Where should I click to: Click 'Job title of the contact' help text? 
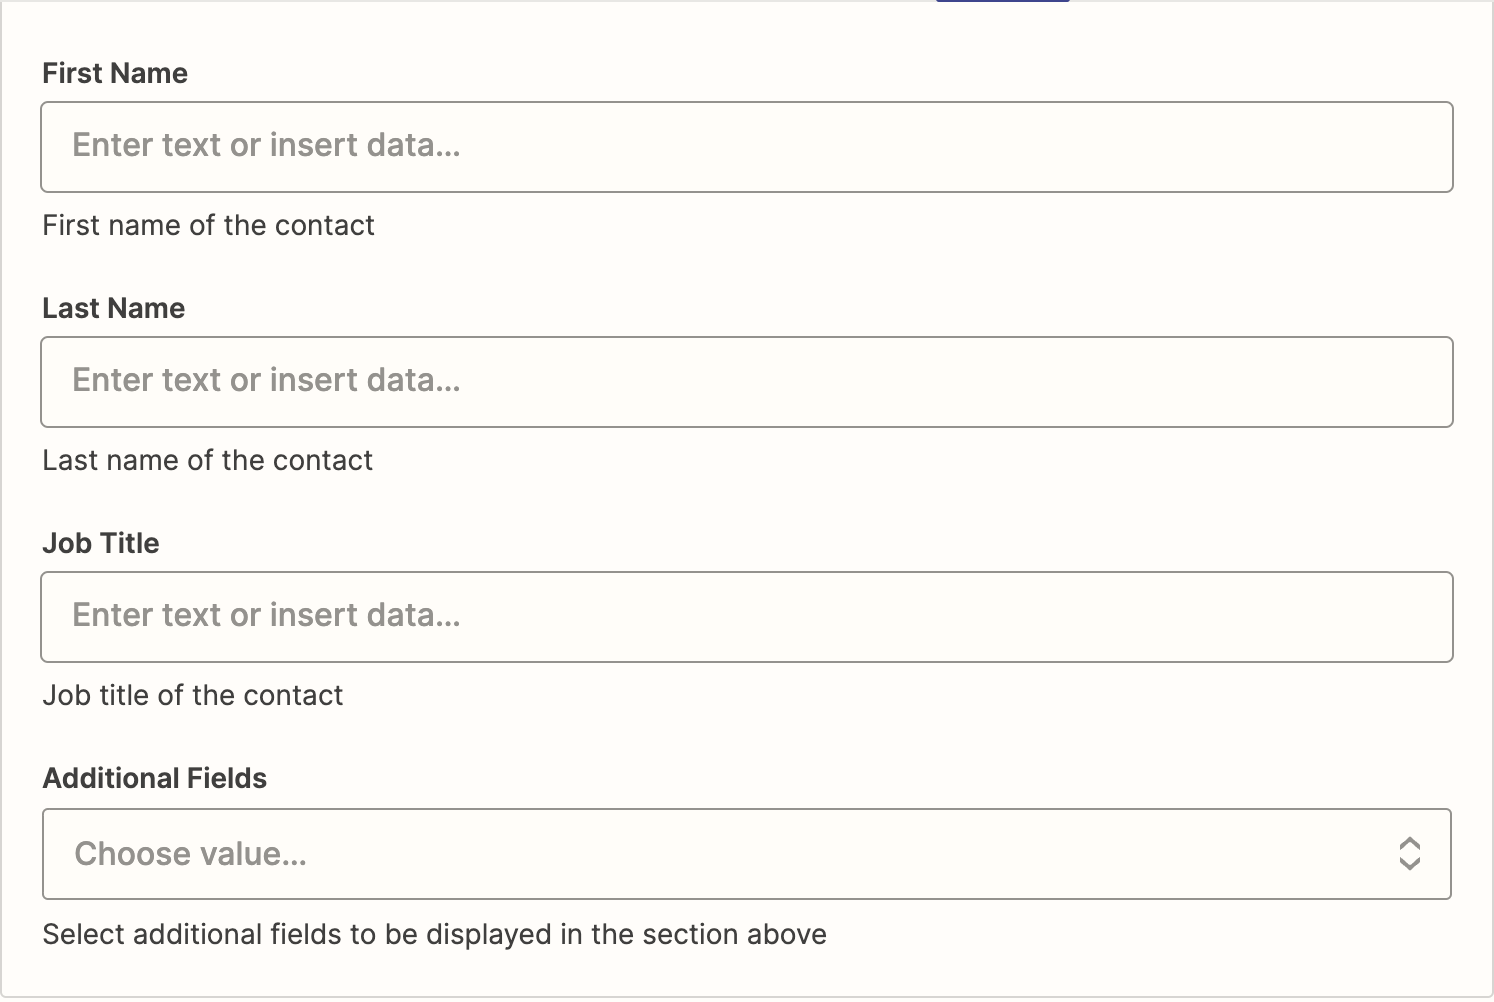click(x=192, y=695)
